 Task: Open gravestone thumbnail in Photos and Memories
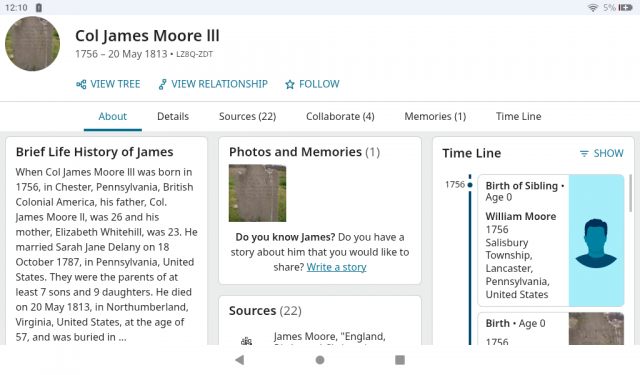click(x=258, y=193)
